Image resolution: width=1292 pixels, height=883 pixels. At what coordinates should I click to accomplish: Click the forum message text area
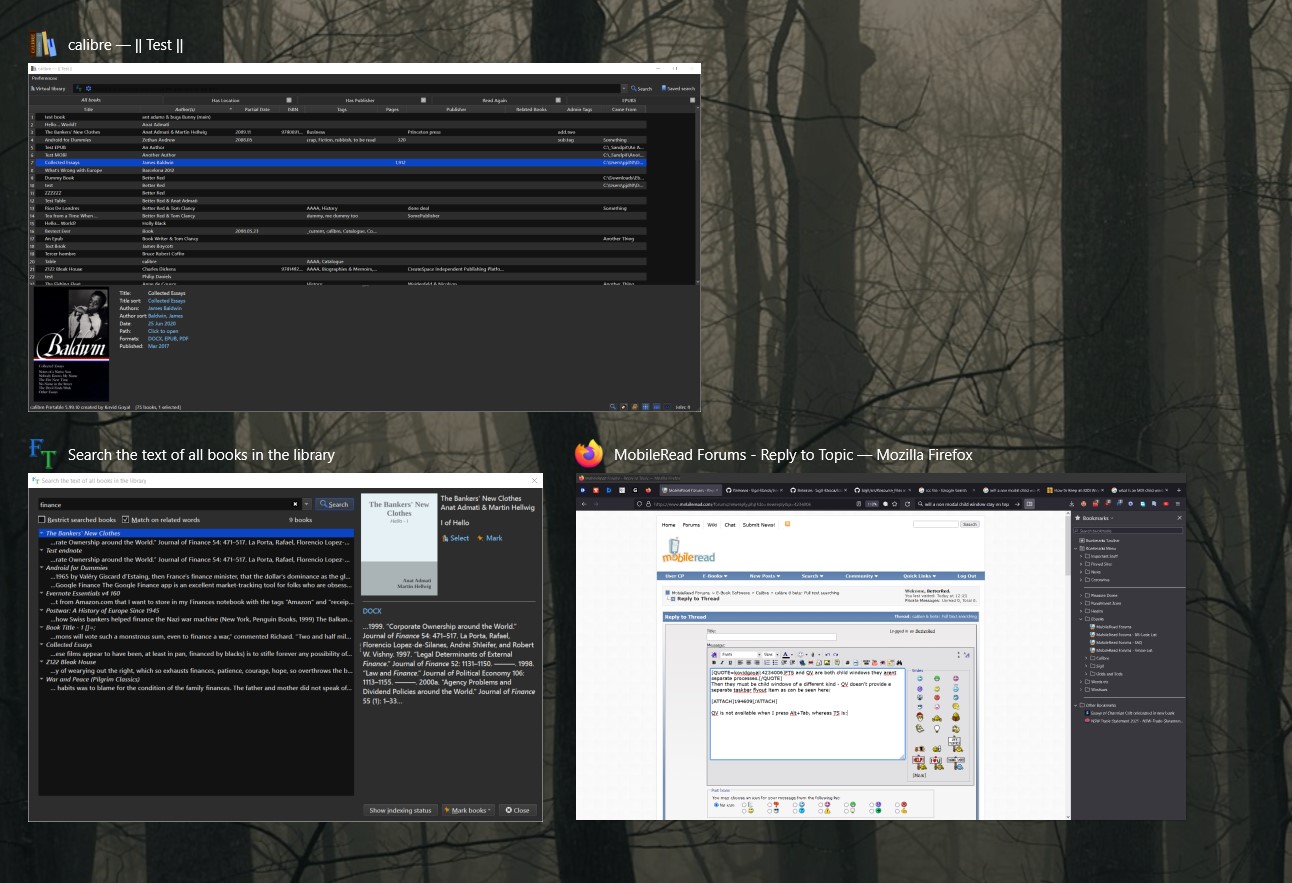coord(807,713)
